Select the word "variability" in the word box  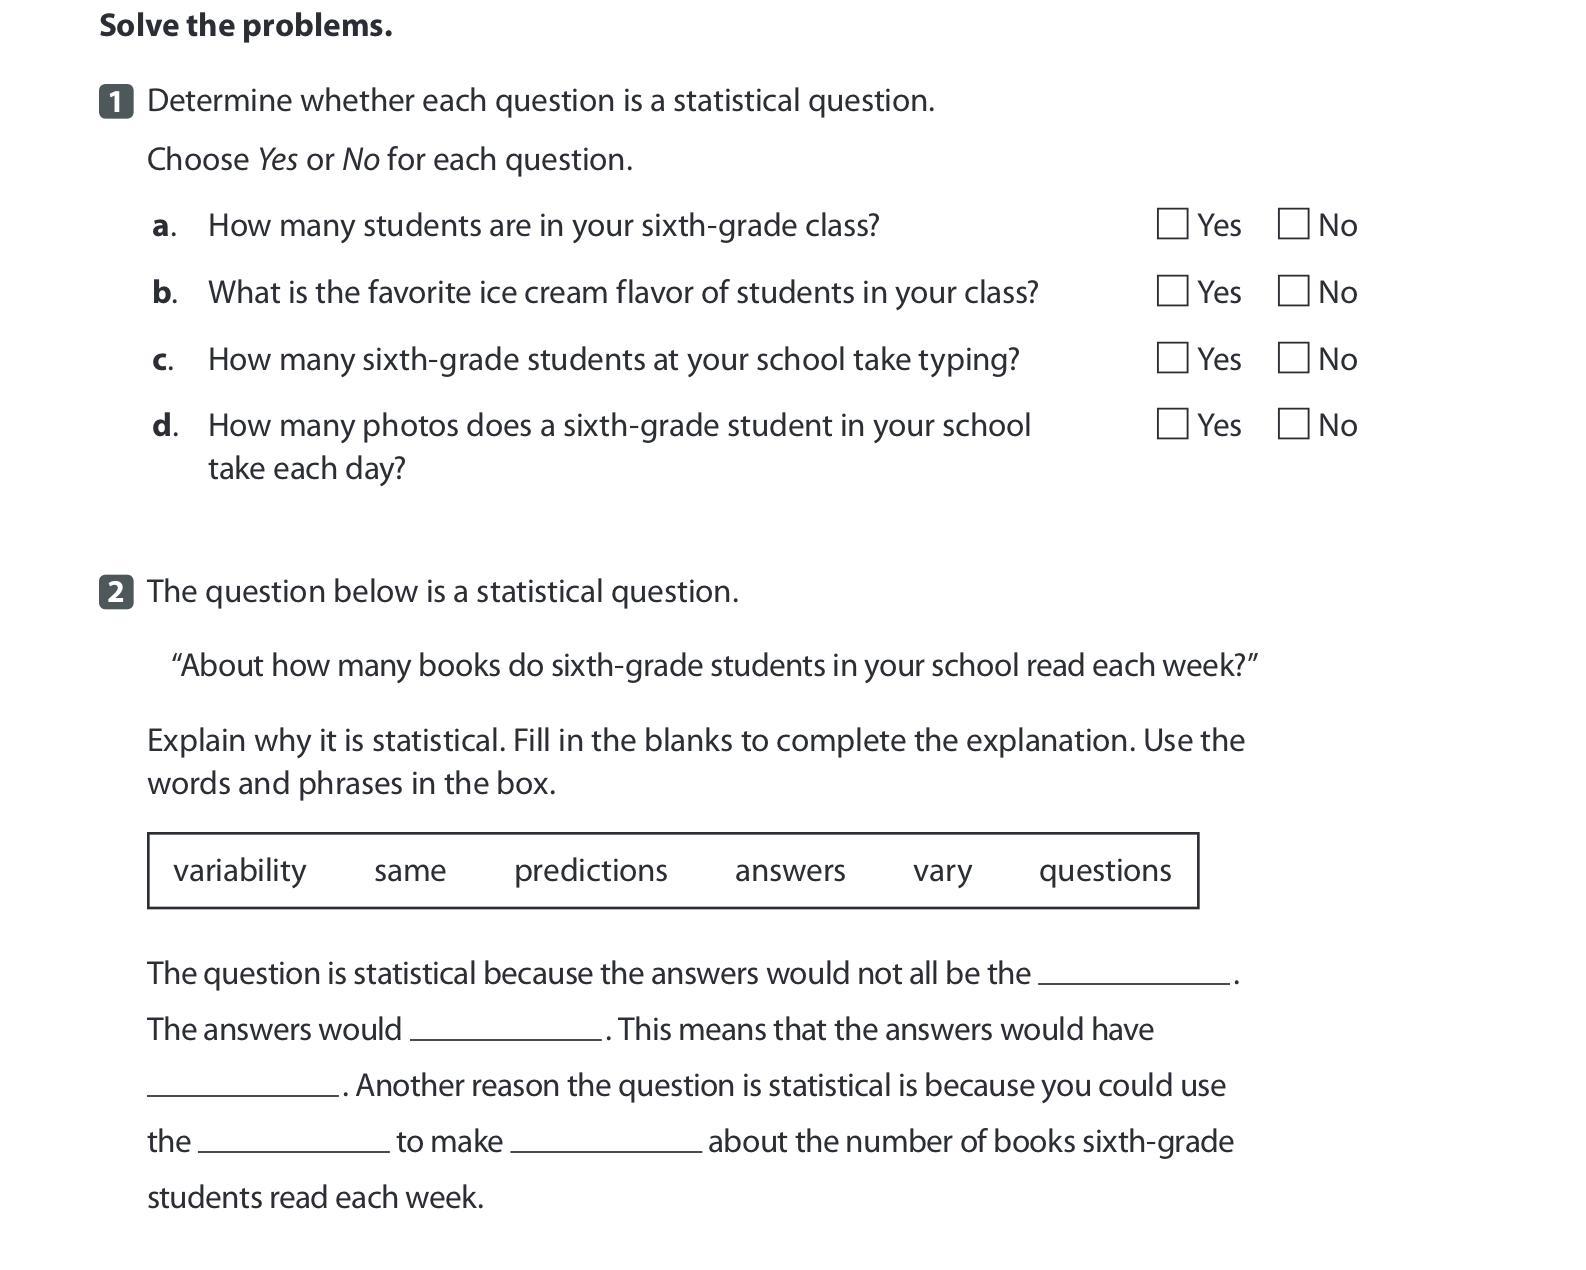tap(240, 870)
